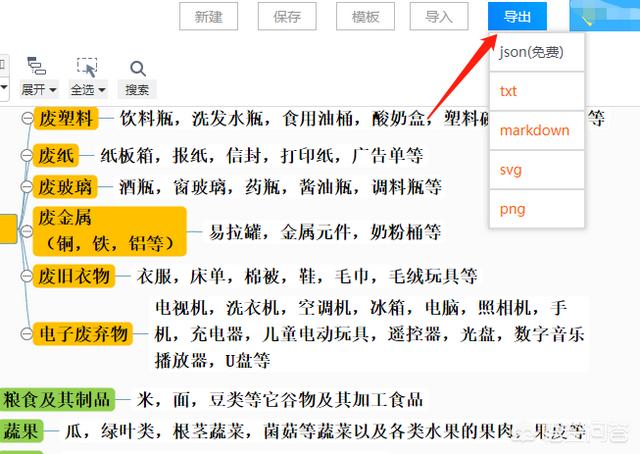
Task: Open the 全选 dropdown menu
Action: (x=90, y=89)
